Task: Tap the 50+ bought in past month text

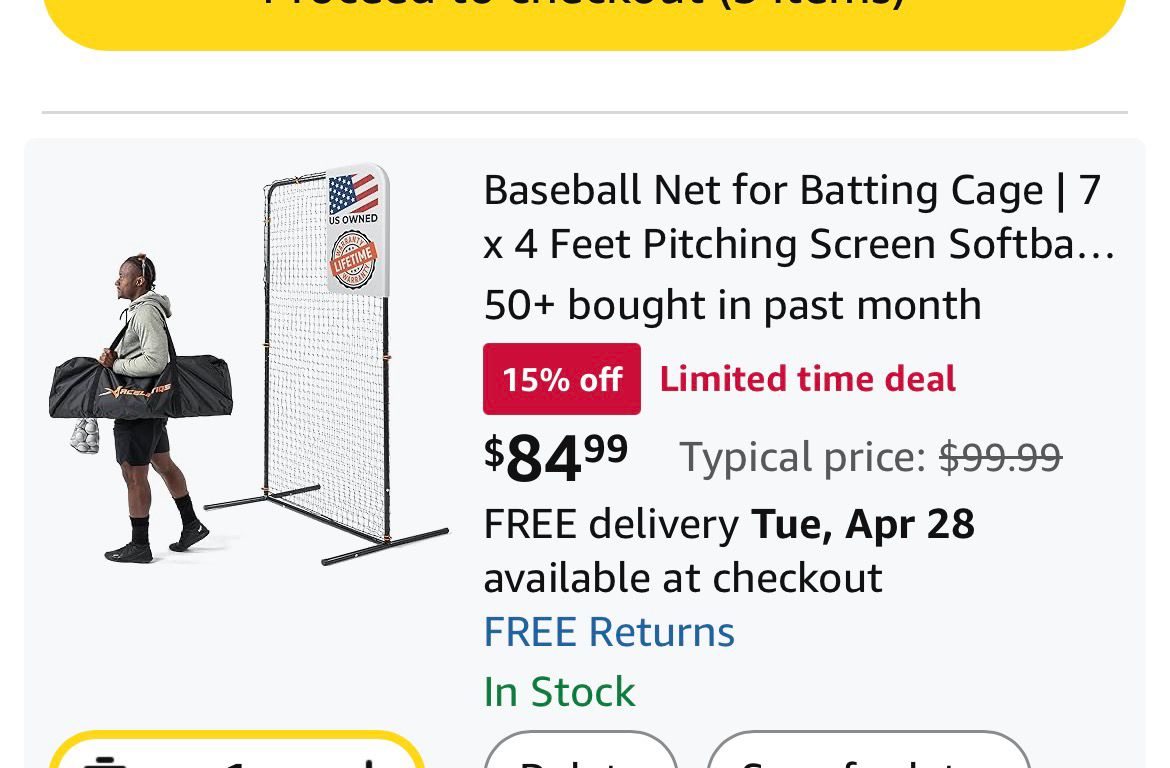Action: 732,305
